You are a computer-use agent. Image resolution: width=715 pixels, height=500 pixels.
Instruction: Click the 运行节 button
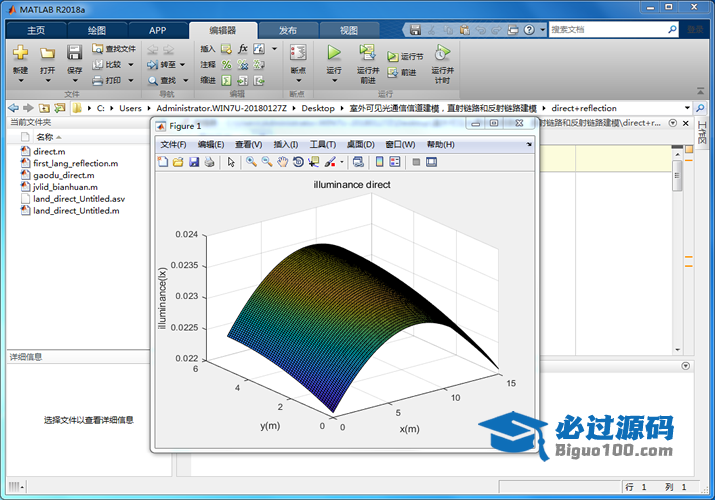coord(406,57)
